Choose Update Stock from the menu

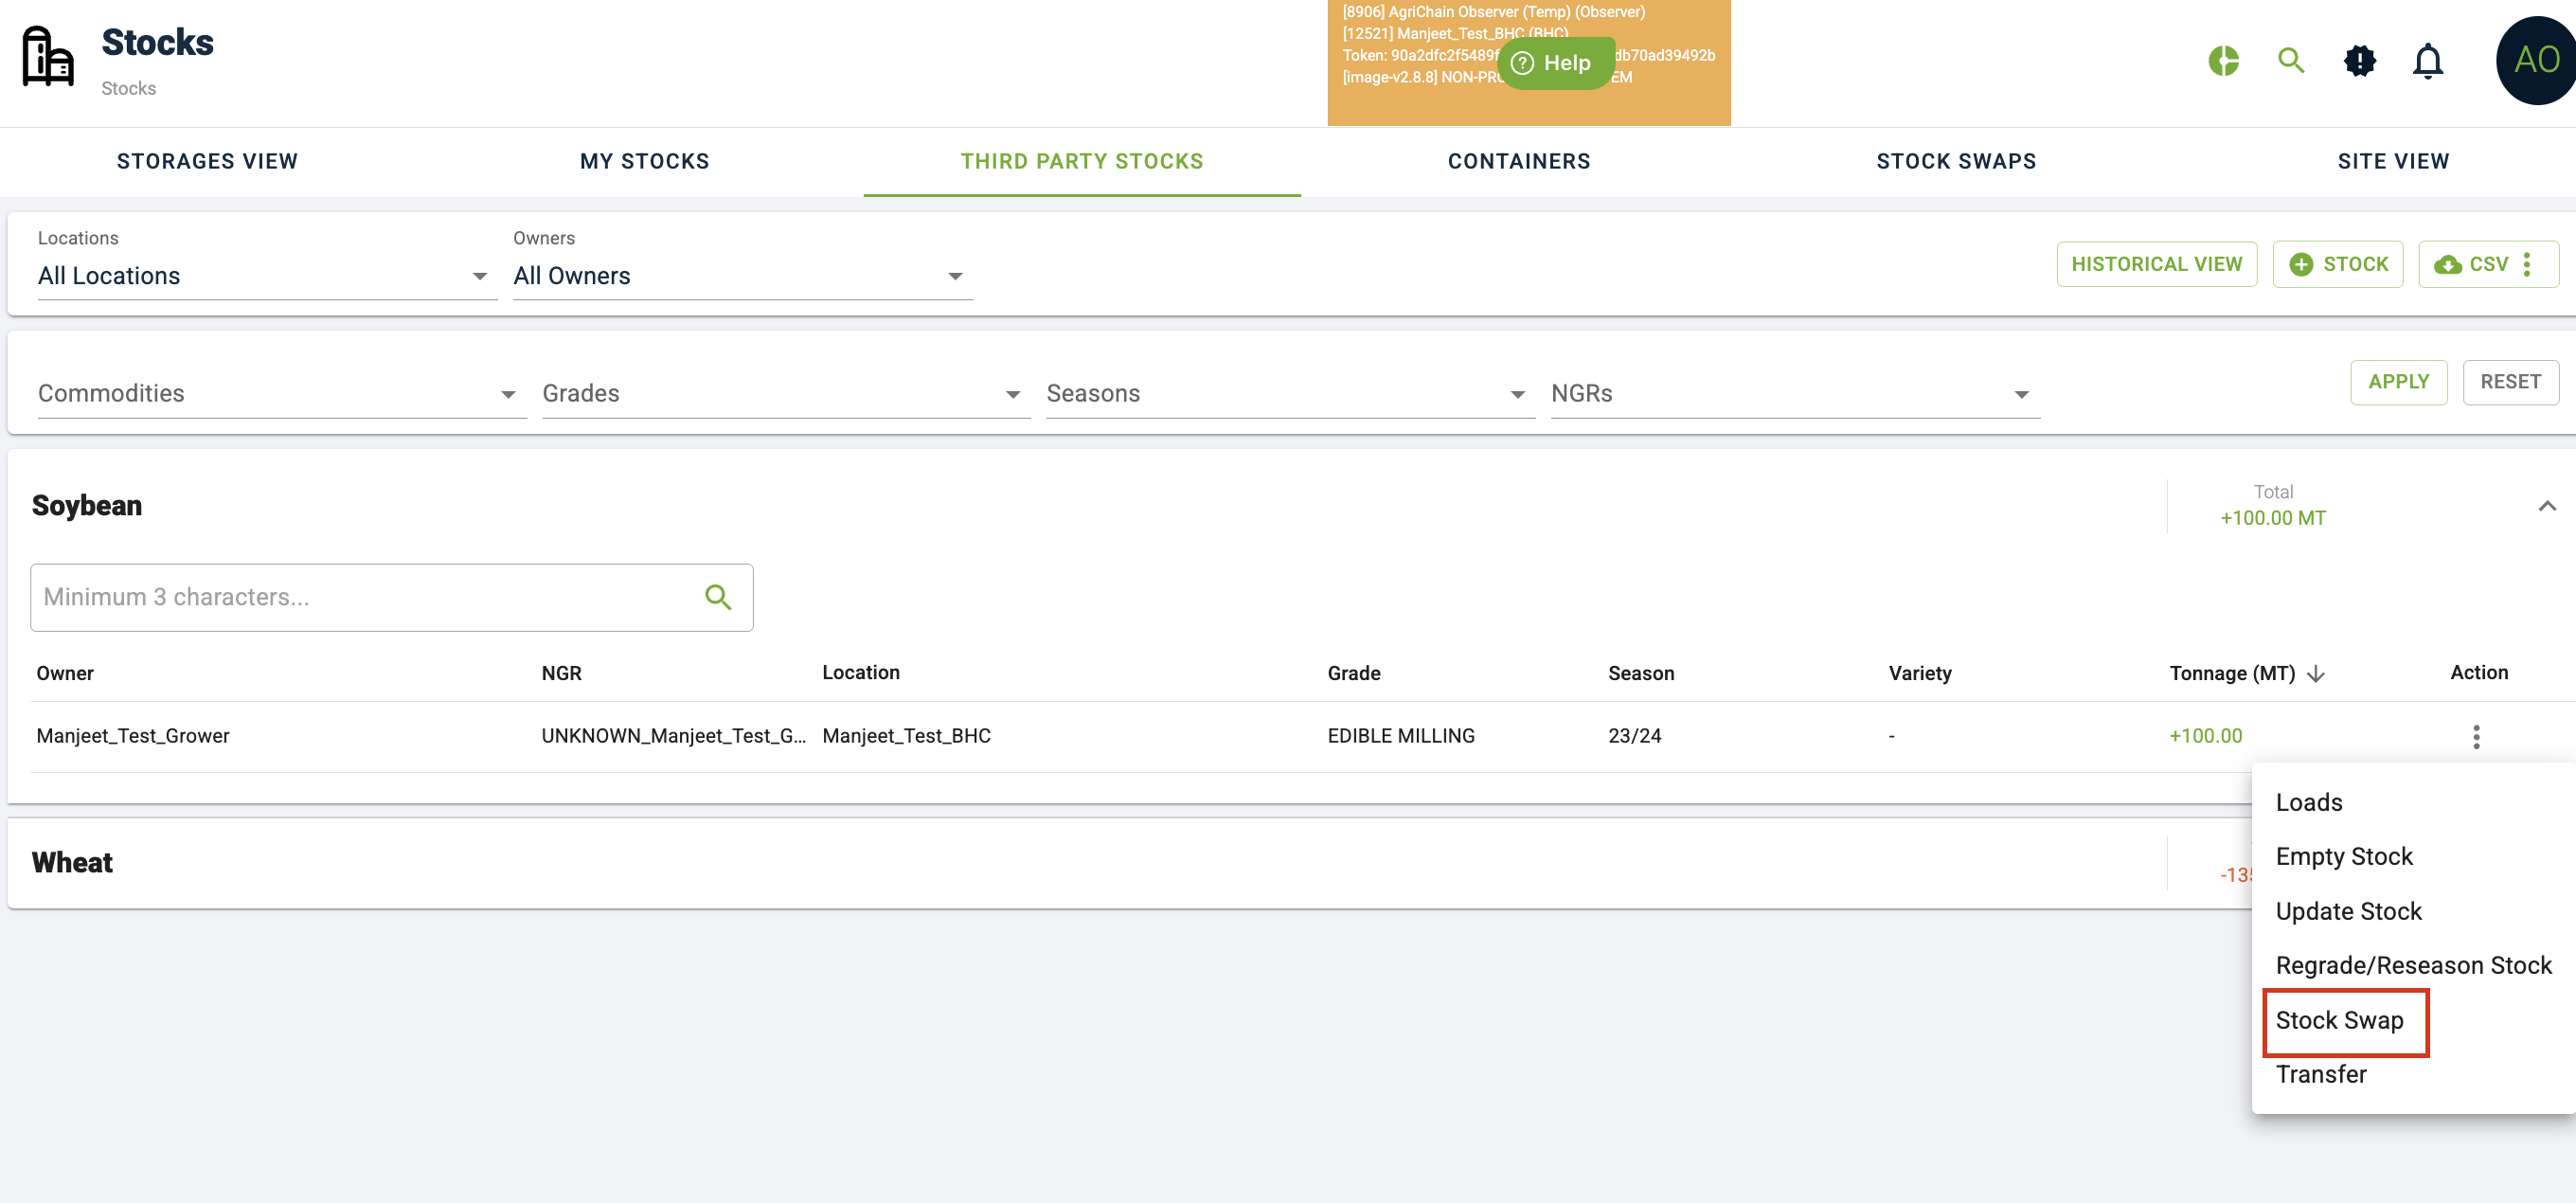pos(2413,911)
